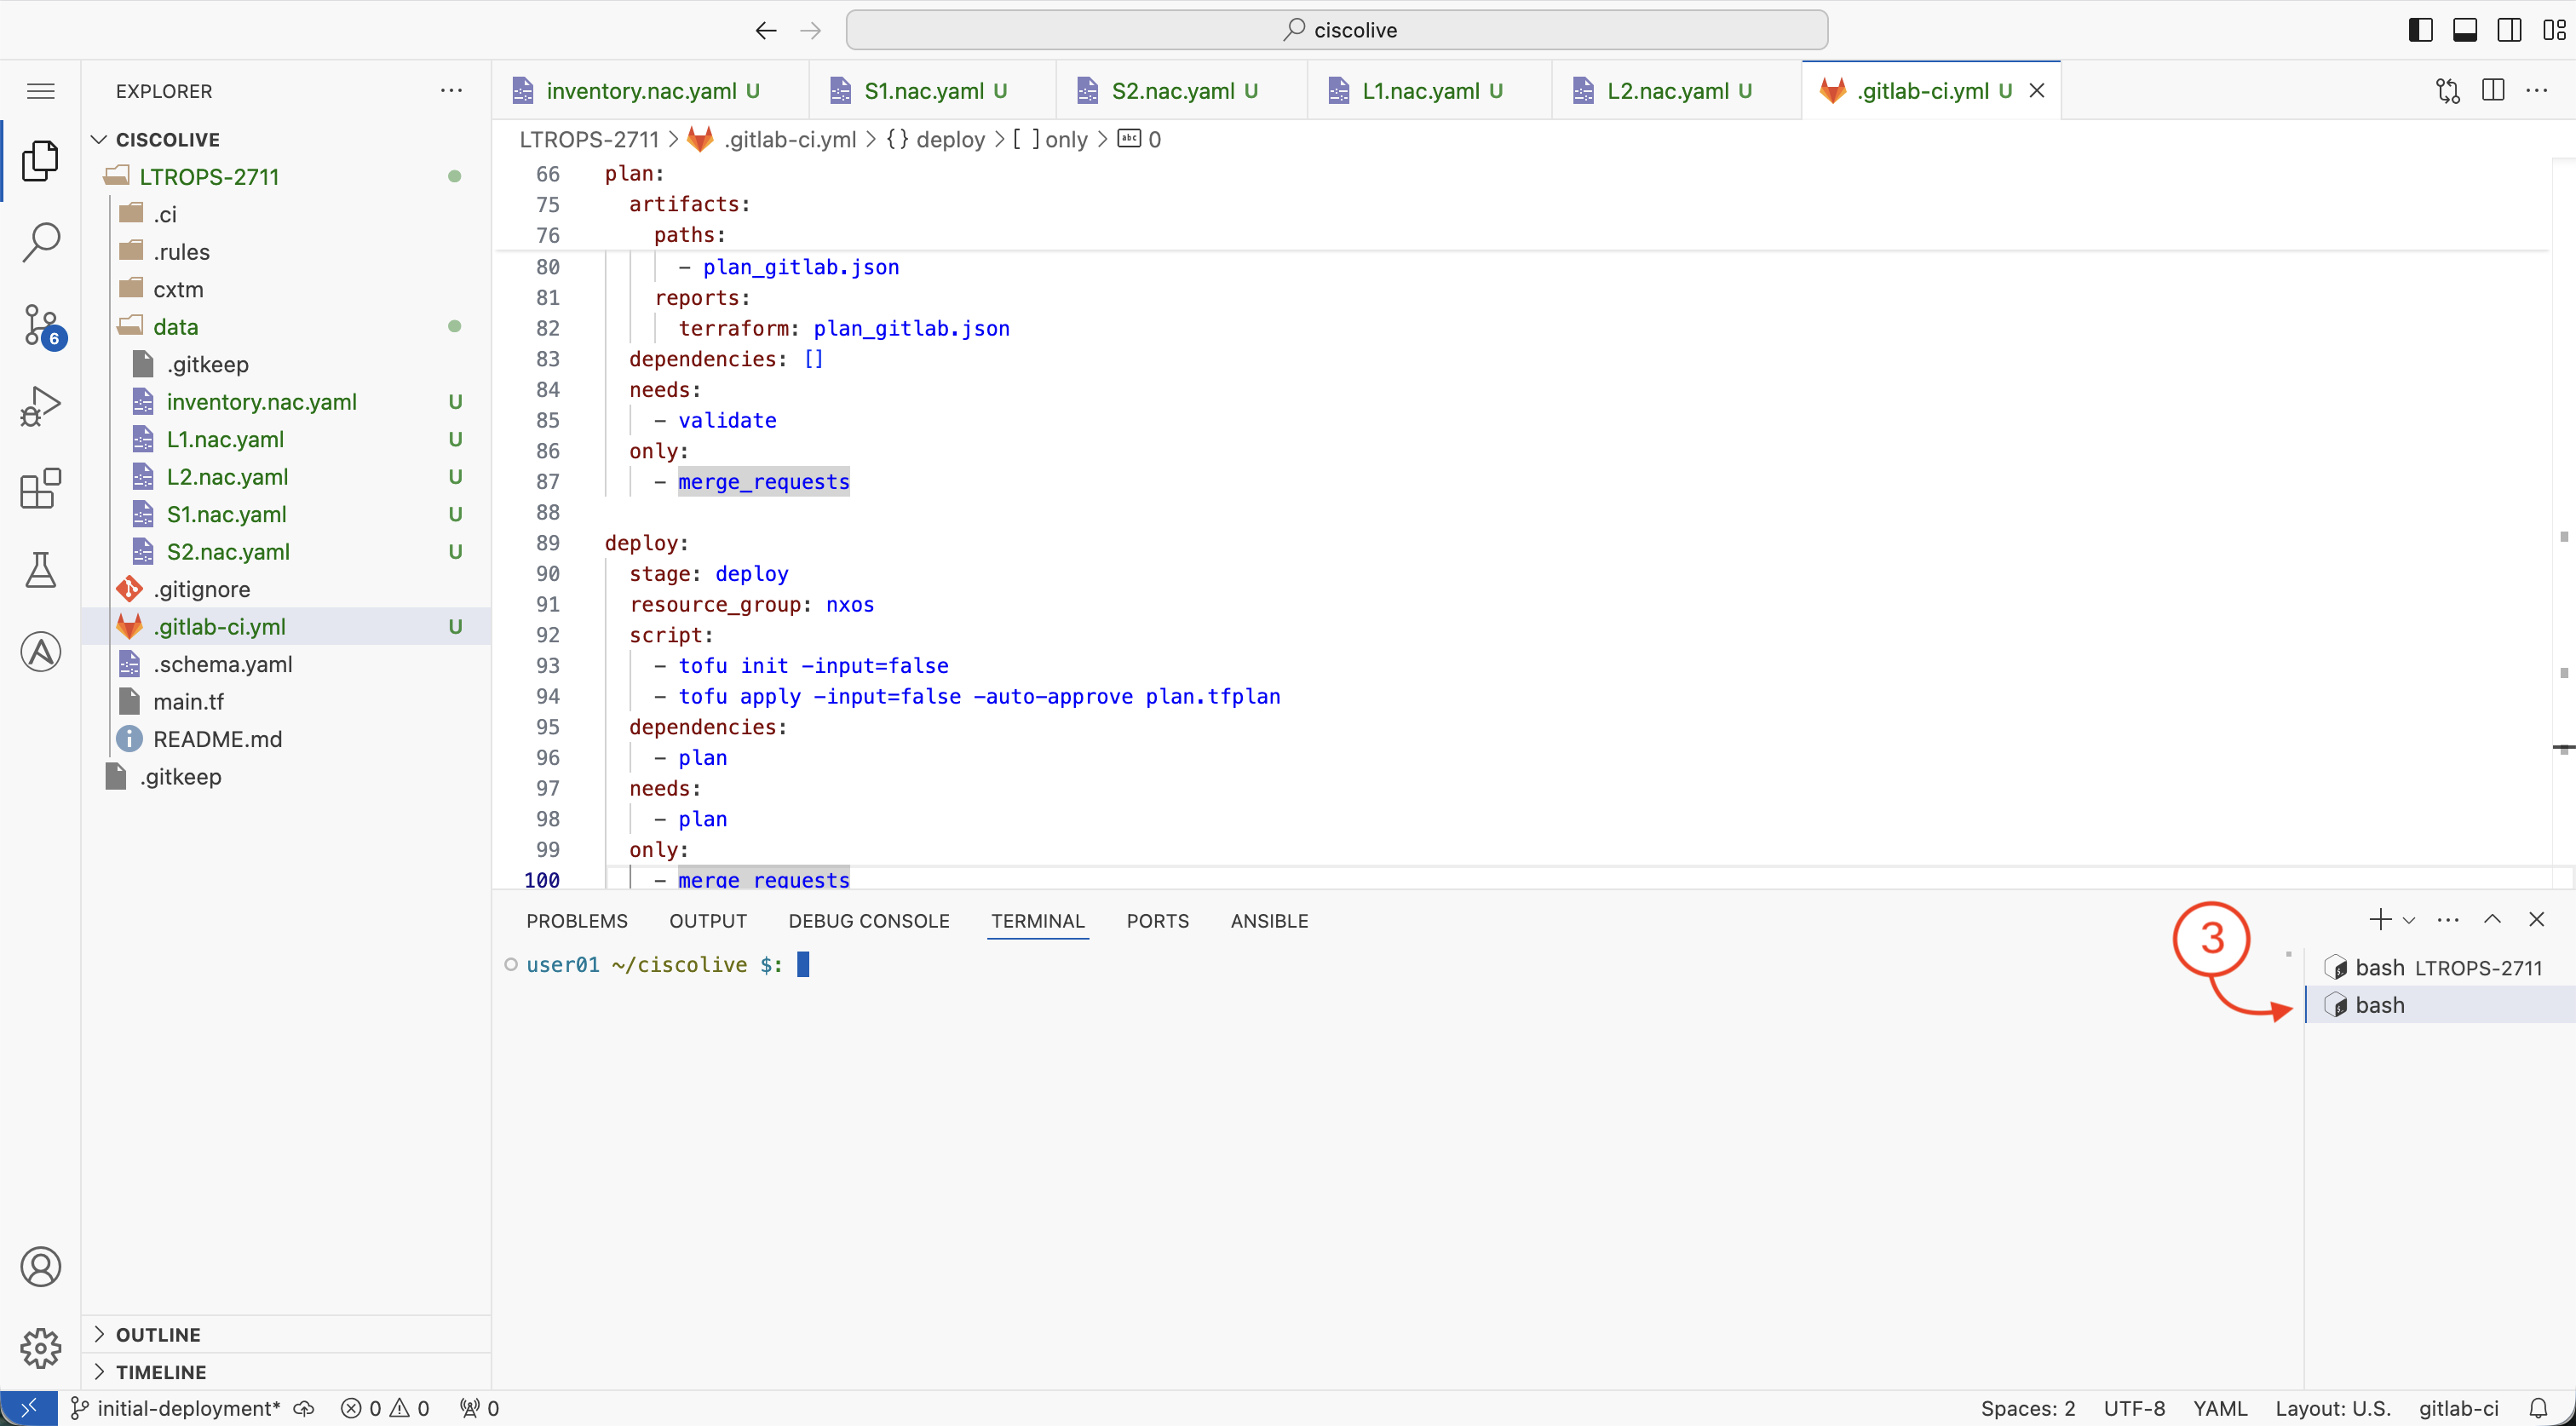Expand the OUTLINE section
Screen dimensions: 2576x1426
[158, 1334]
